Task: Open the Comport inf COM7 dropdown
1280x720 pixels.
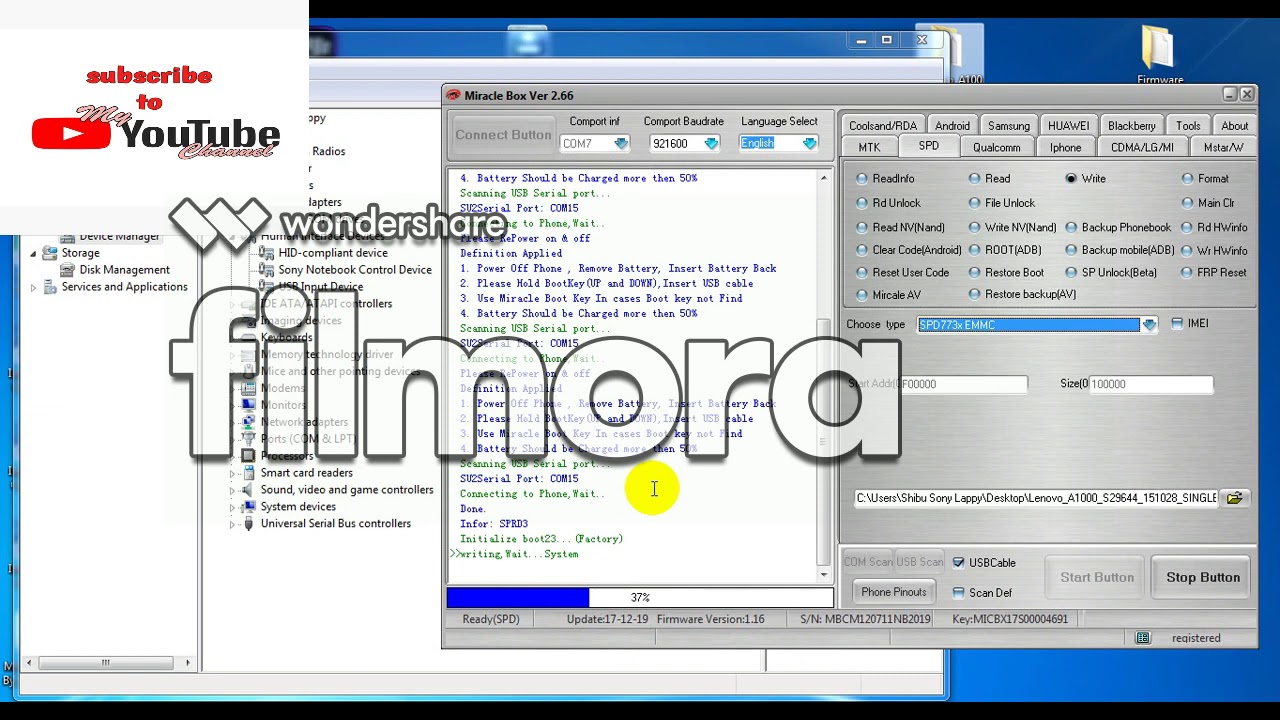Action: coord(621,144)
